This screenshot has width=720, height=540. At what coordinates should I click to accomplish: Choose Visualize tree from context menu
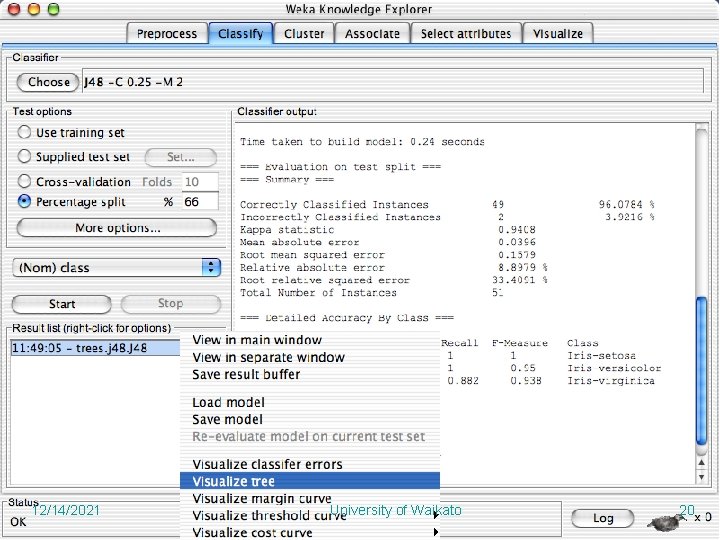coord(309,481)
